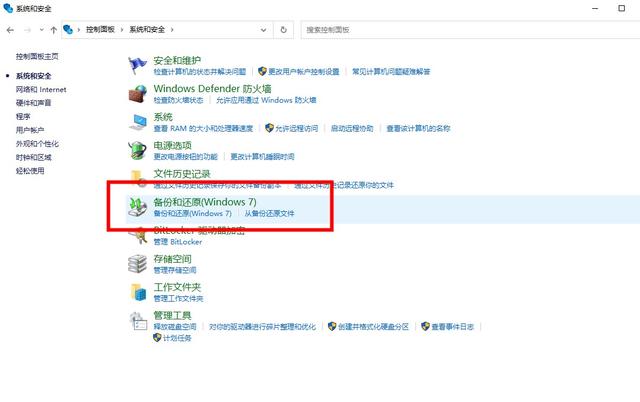The image size is (640, 402).
Task: Expand the address bar history dropdown
Action: point(264,30)
